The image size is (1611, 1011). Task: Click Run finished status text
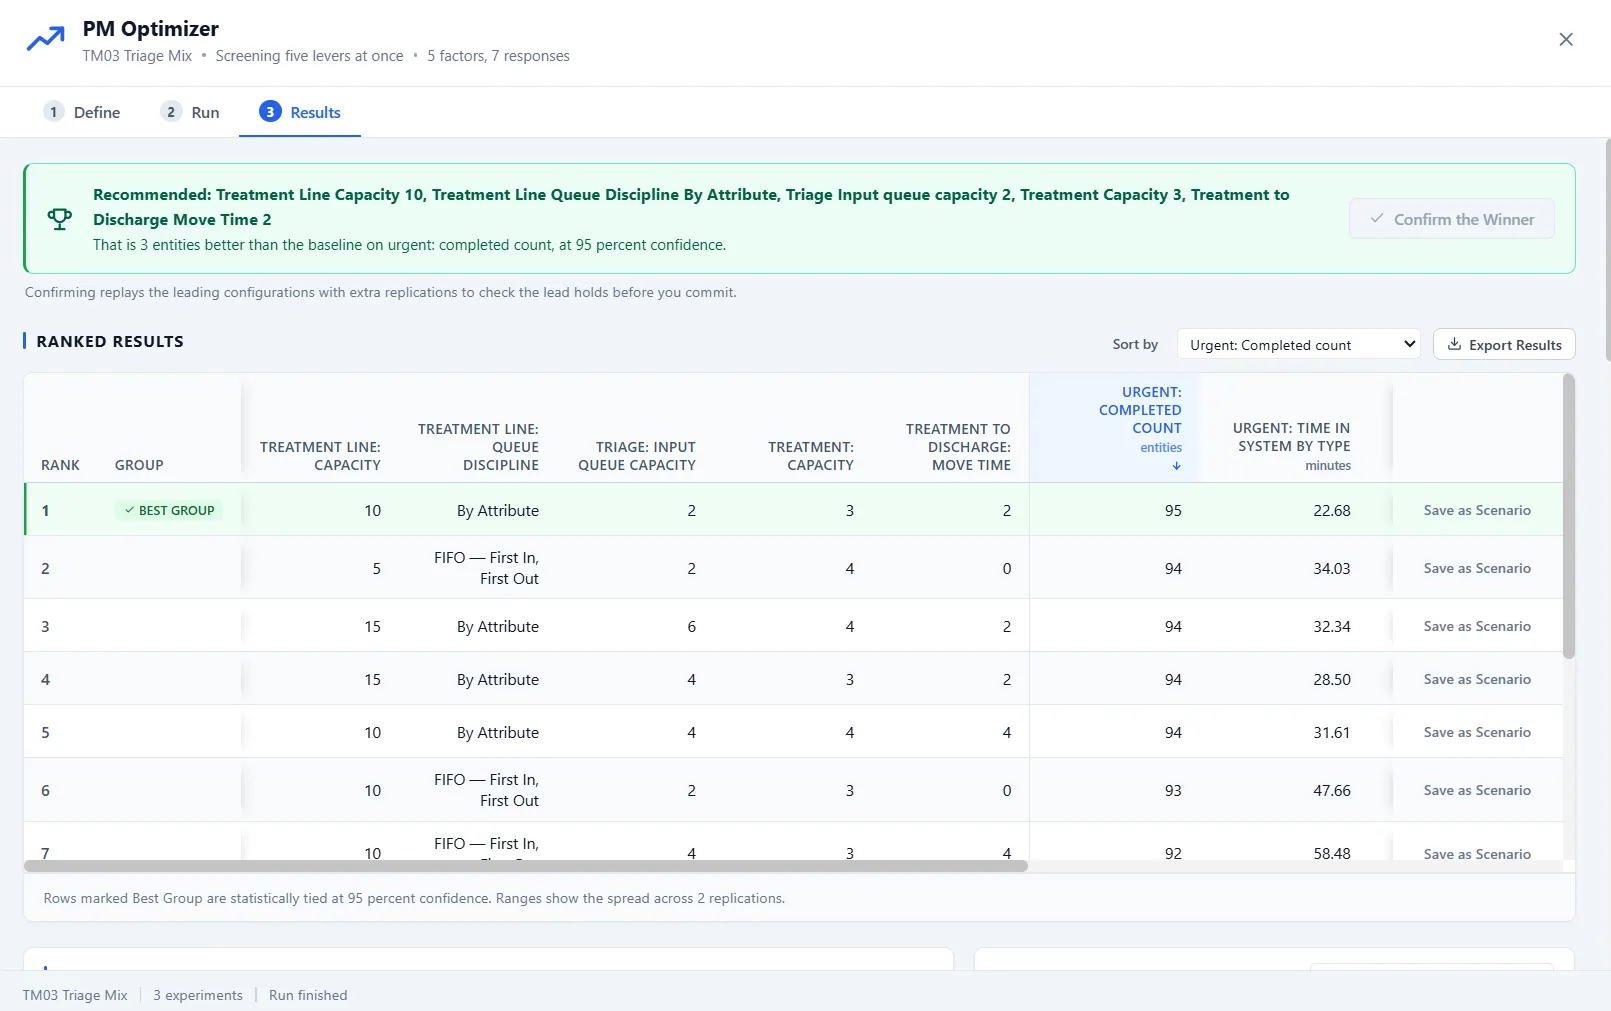[x=308, y=995]
